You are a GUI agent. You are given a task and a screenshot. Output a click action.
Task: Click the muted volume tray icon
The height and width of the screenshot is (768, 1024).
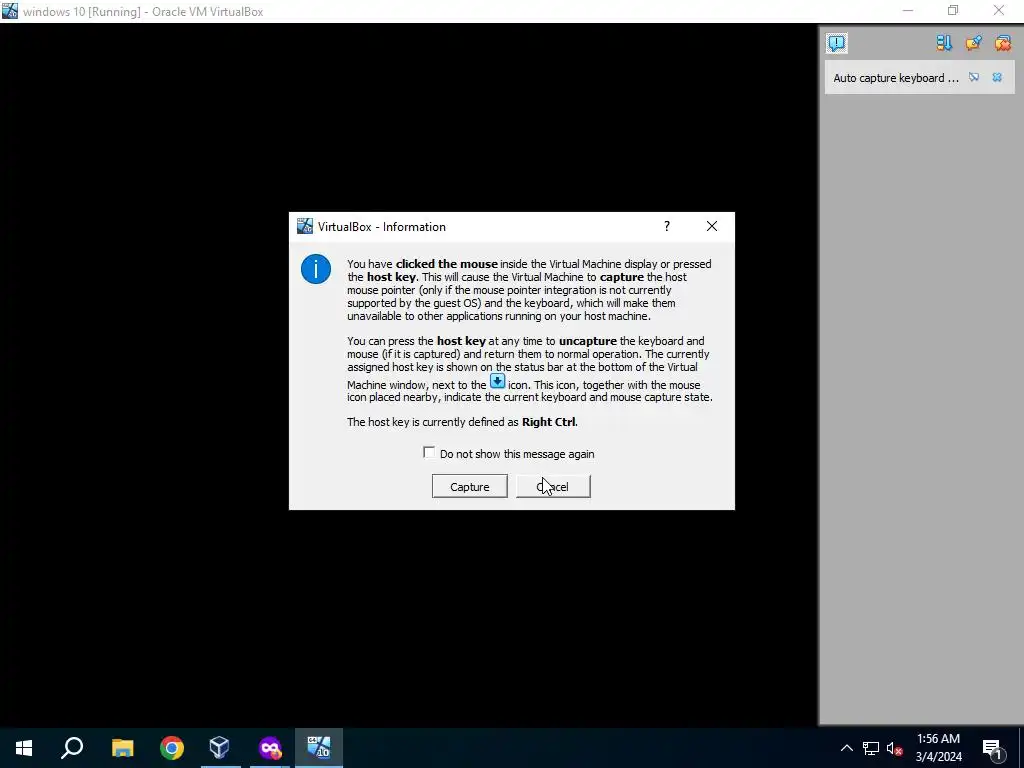click(x=895, y=748)
